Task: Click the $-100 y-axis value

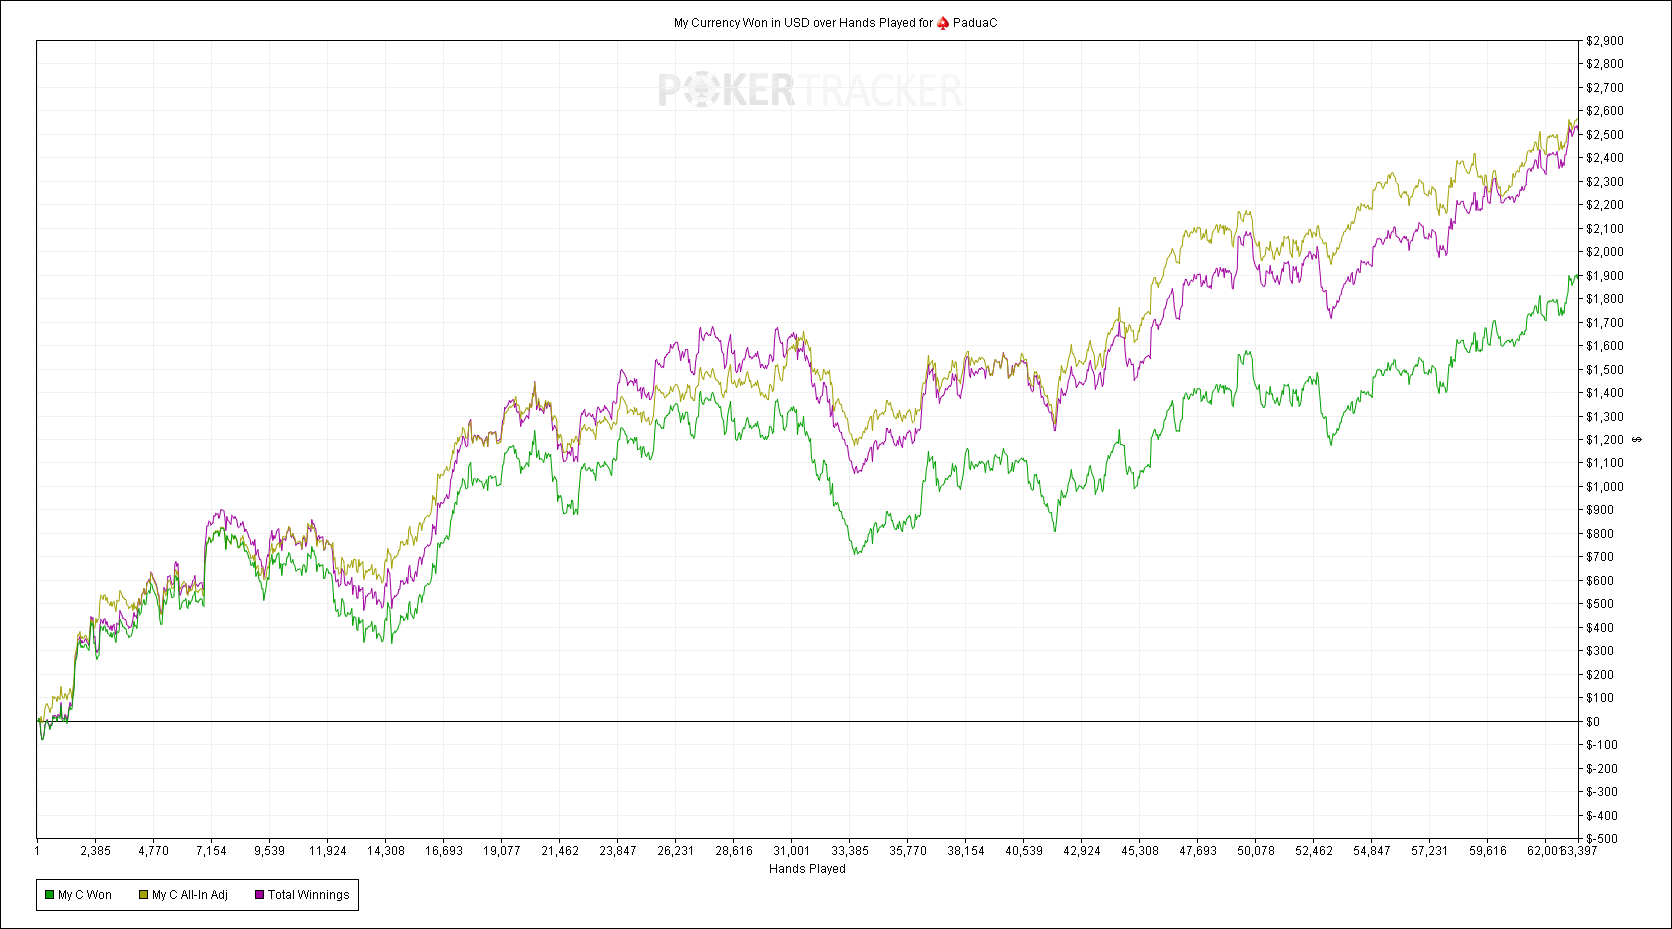Action: click(x=1602, y=745)
